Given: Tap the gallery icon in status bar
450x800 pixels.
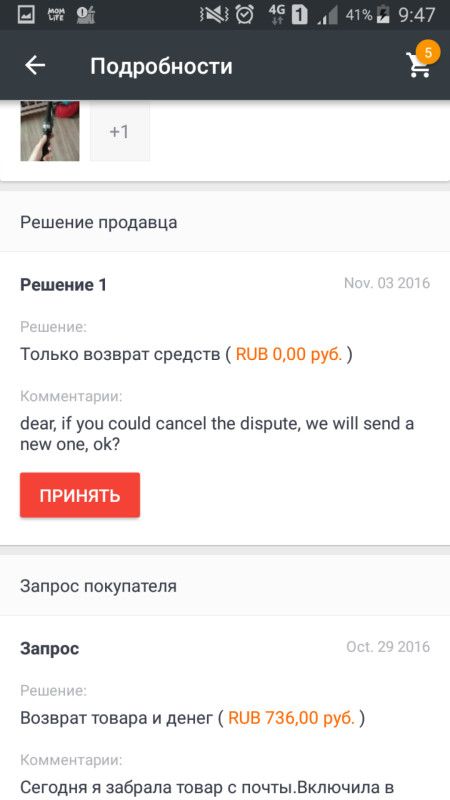Looking at the screenshot, I should point(26,15).
